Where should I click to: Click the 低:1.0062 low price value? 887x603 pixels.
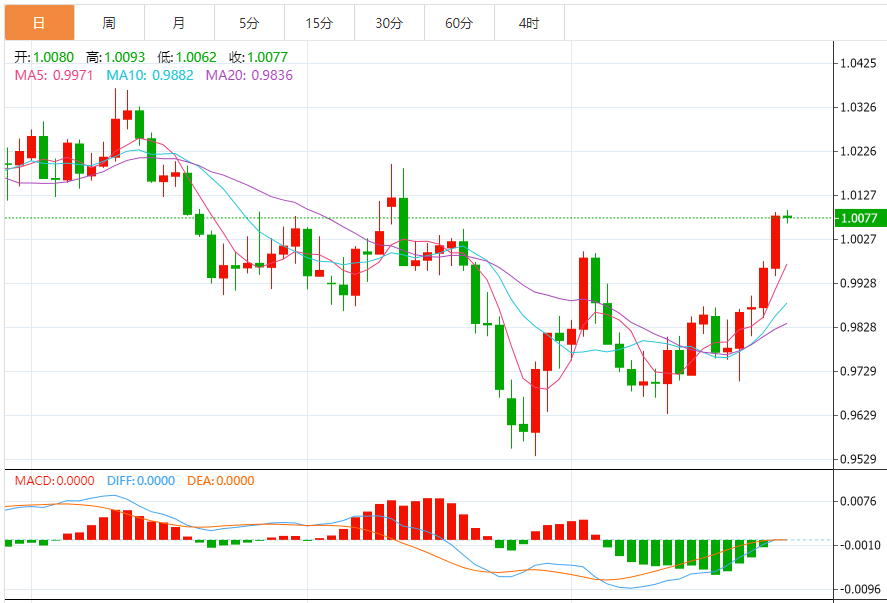pos(187,57)
